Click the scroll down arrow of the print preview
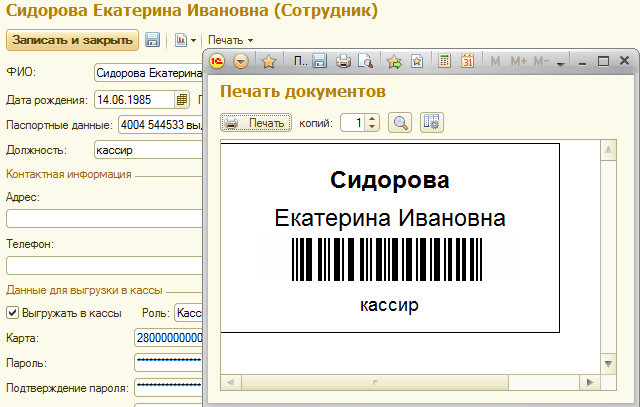 click(608, 364)
